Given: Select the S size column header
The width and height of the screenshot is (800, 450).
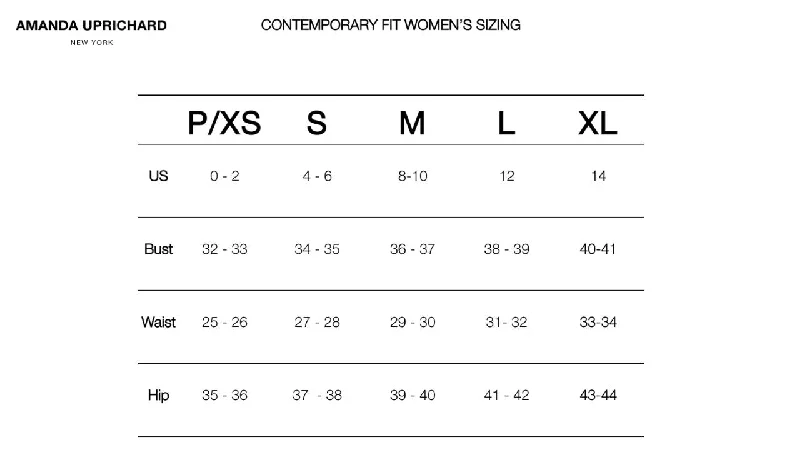Looking at the screenshot, I should pyautogui.click(x=317, y=123).
